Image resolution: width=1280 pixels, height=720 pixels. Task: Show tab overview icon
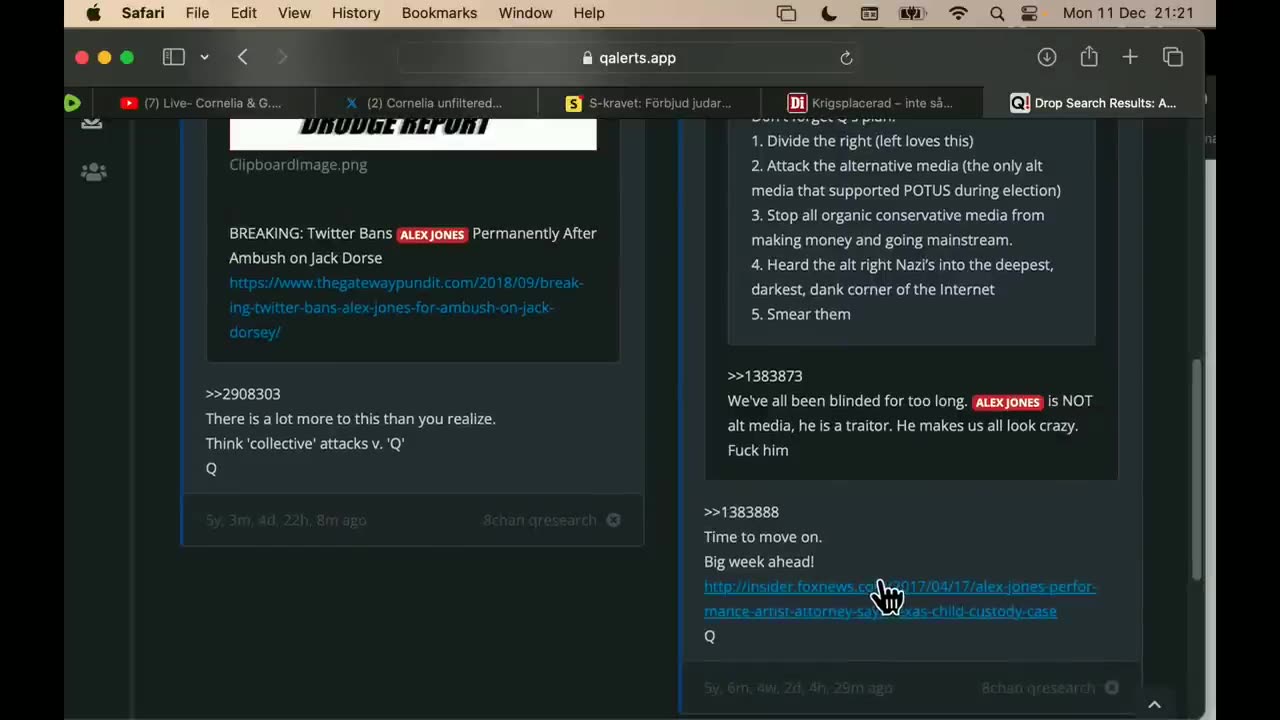point(1173,57)
